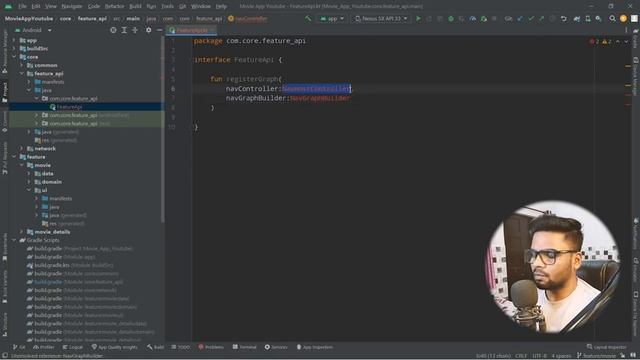Expand the buildSrc module in tree
The width and height of the screenshot is (640, 360).
click(x=14, y=49)
